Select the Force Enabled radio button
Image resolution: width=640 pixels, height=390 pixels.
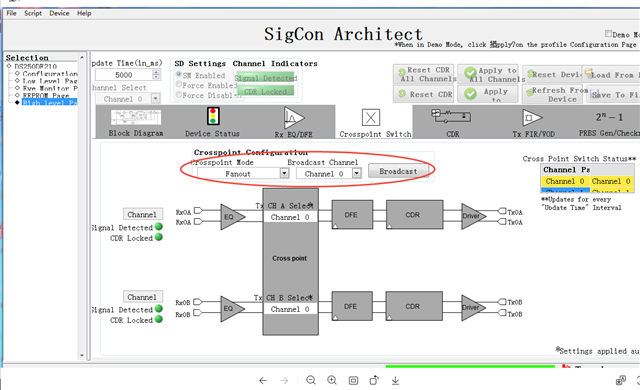pos(178,84)
